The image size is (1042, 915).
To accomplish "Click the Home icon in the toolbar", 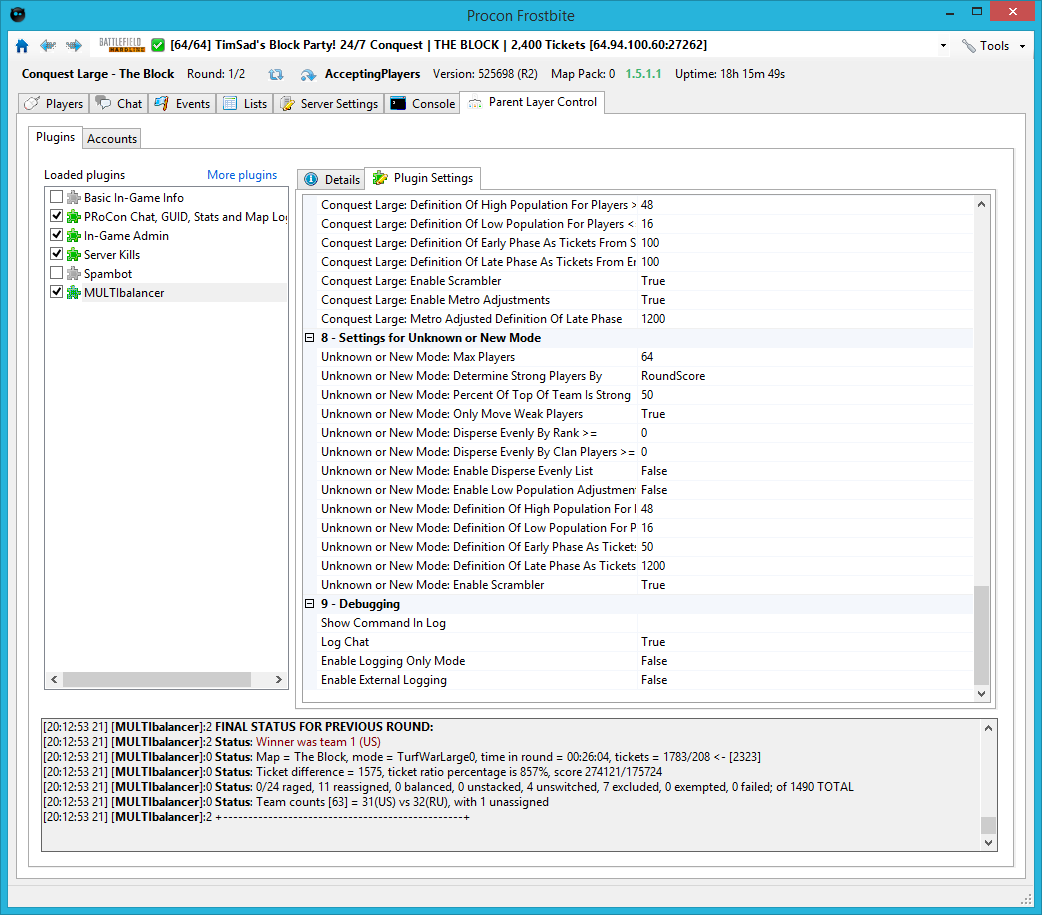I will (22, 46).
